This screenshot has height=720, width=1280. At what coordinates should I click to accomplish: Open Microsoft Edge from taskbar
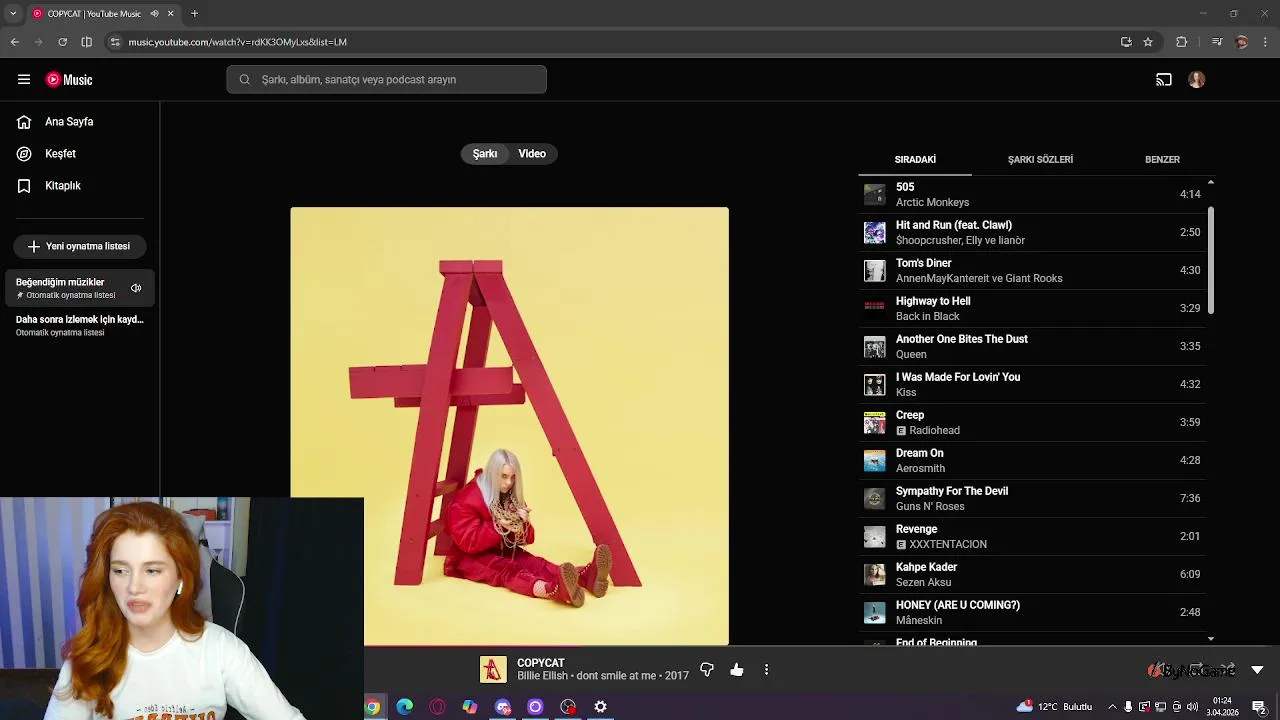pyautogui.click(x=405, y=707)
